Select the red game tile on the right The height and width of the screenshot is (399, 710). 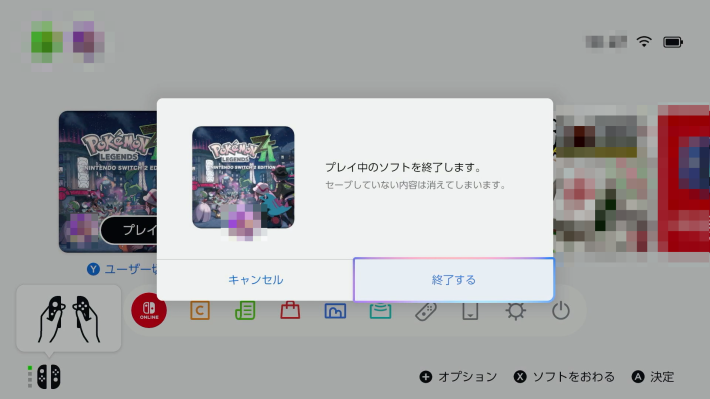[684, 179]
